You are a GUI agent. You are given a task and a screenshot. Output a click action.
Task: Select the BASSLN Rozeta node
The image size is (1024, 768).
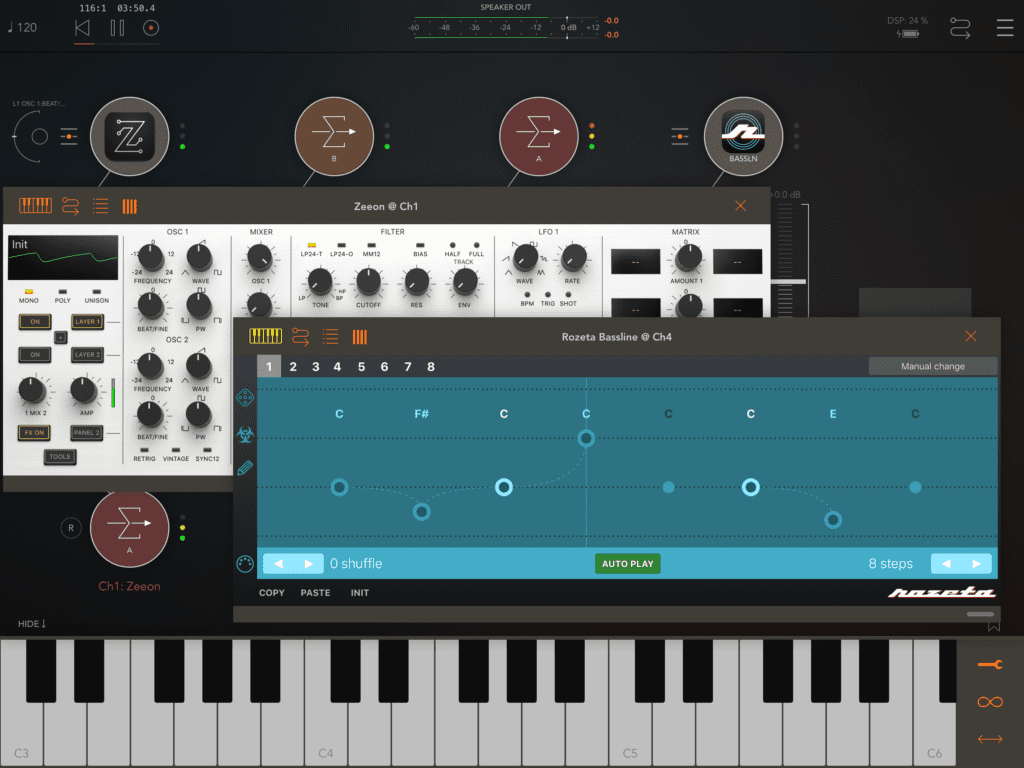[x=743, y=136]
